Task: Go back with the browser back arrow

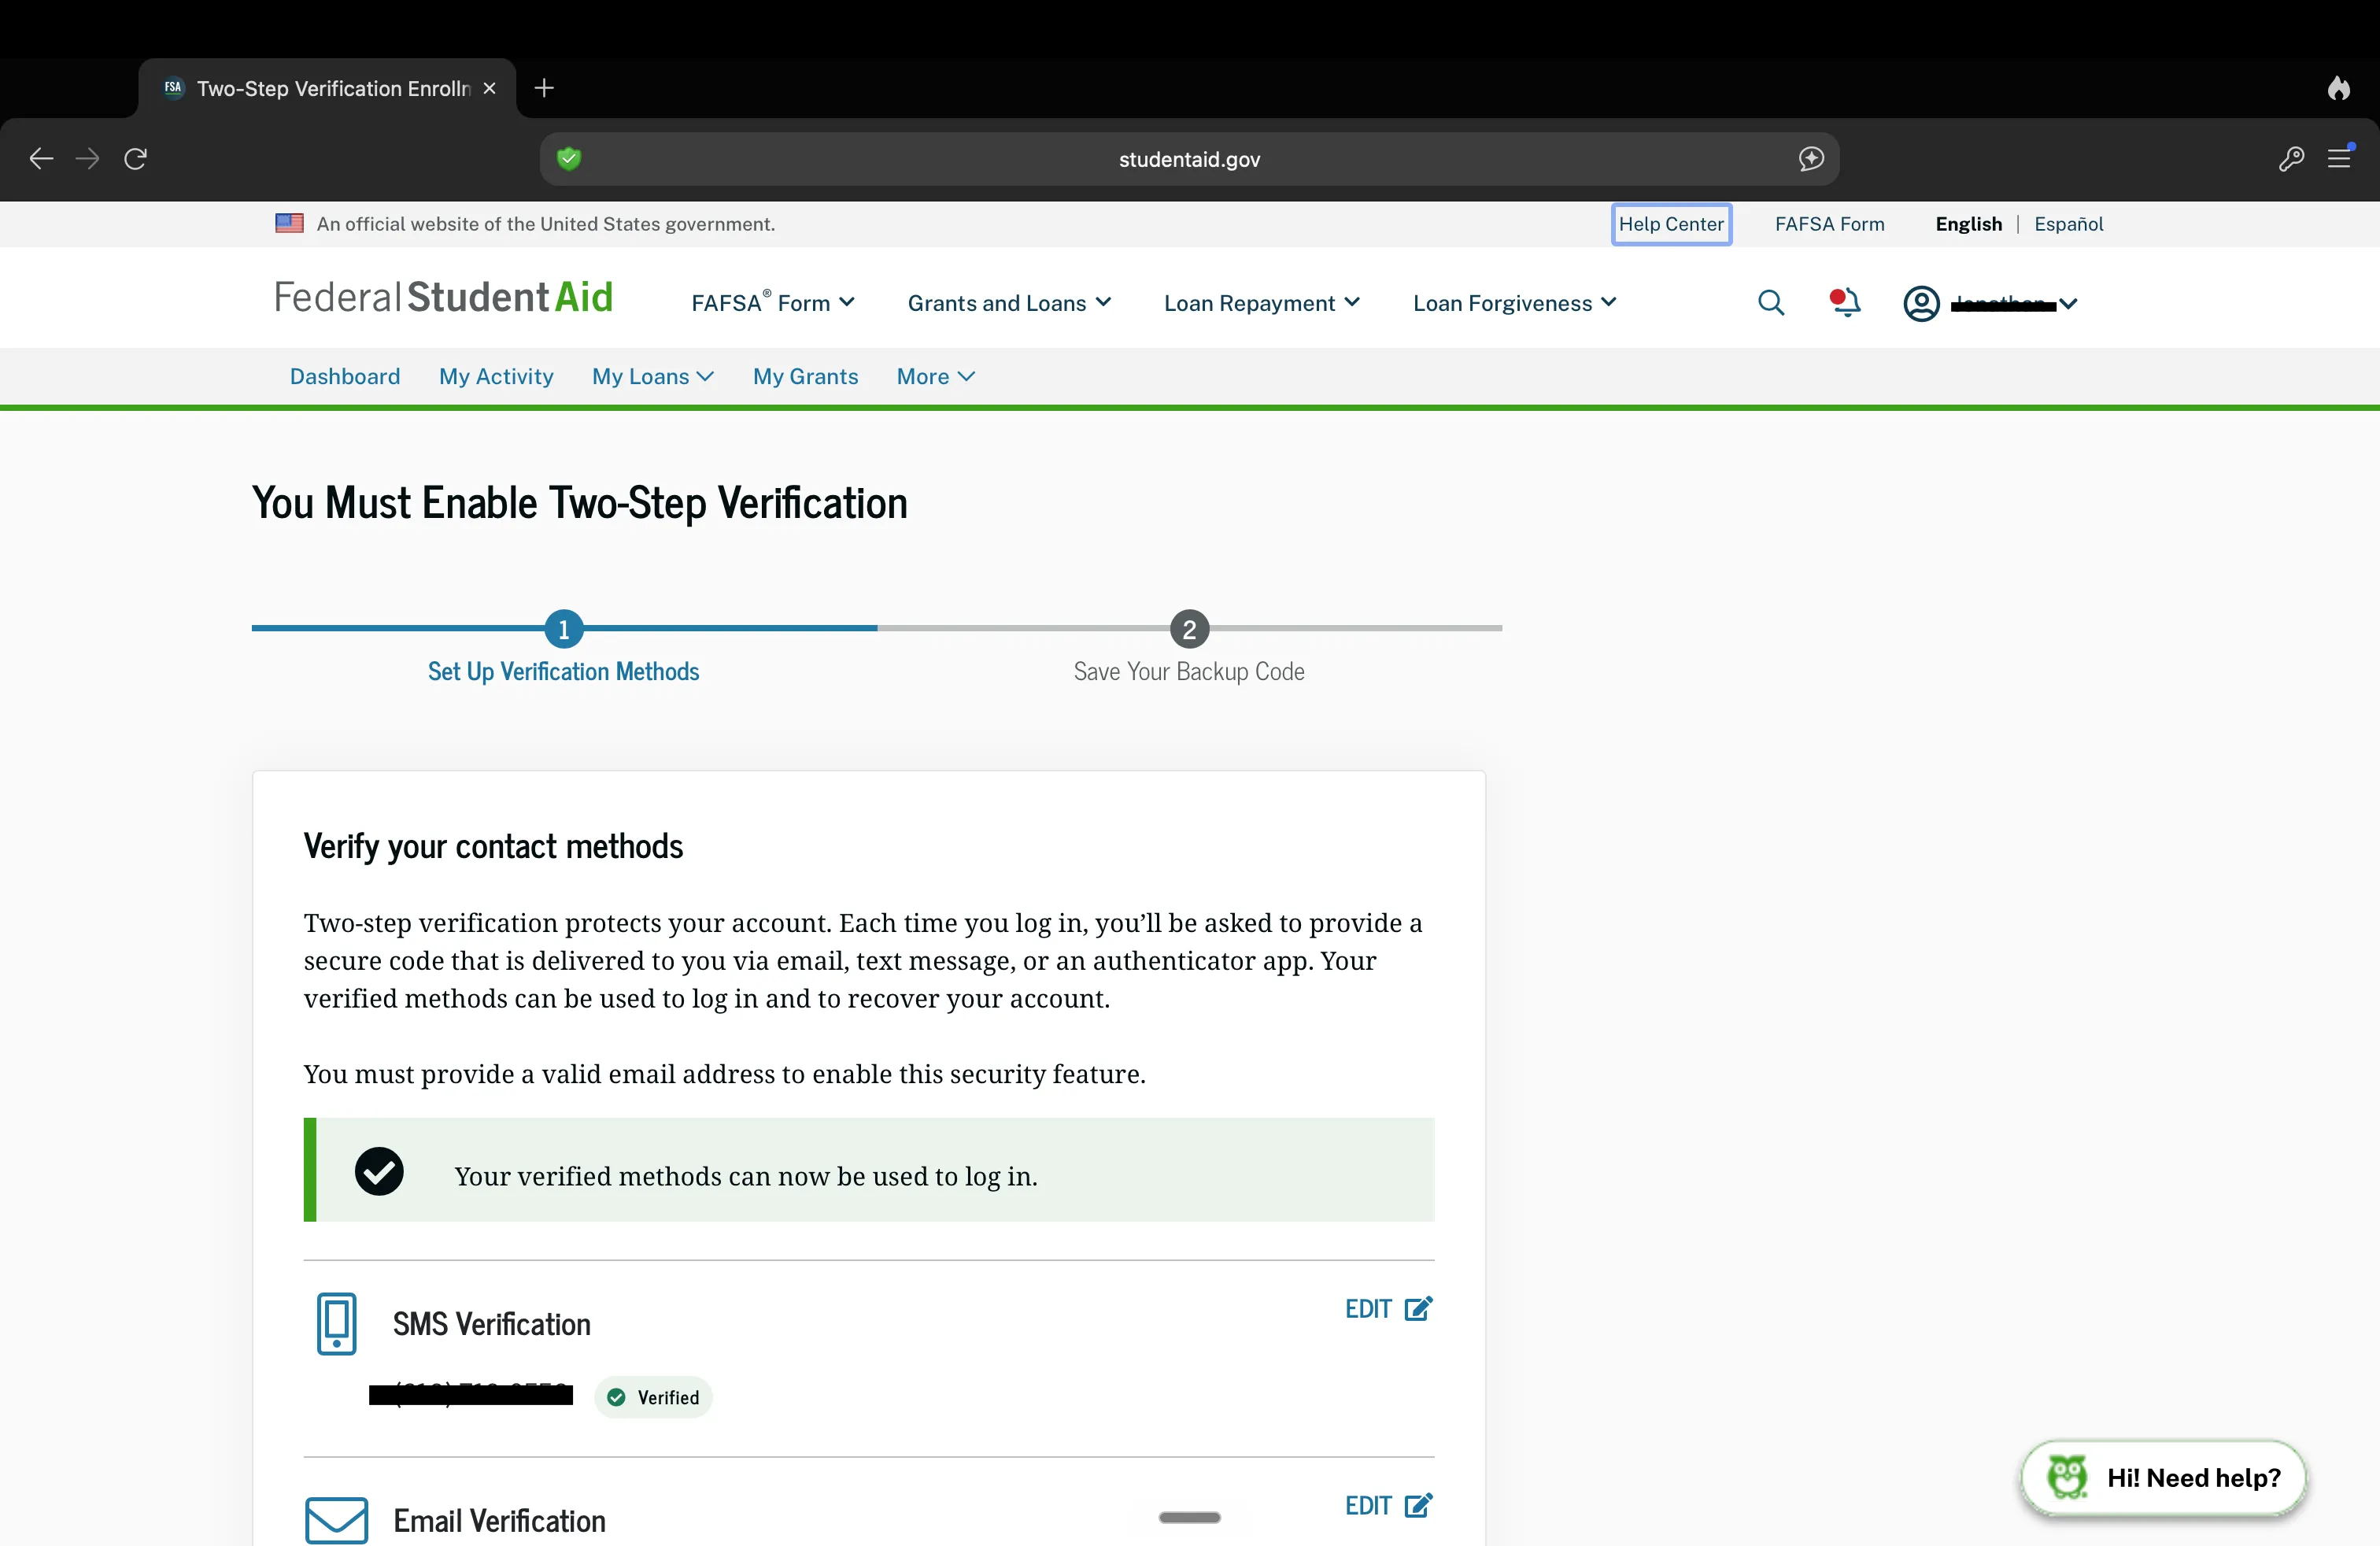Action: click(41, 158)
